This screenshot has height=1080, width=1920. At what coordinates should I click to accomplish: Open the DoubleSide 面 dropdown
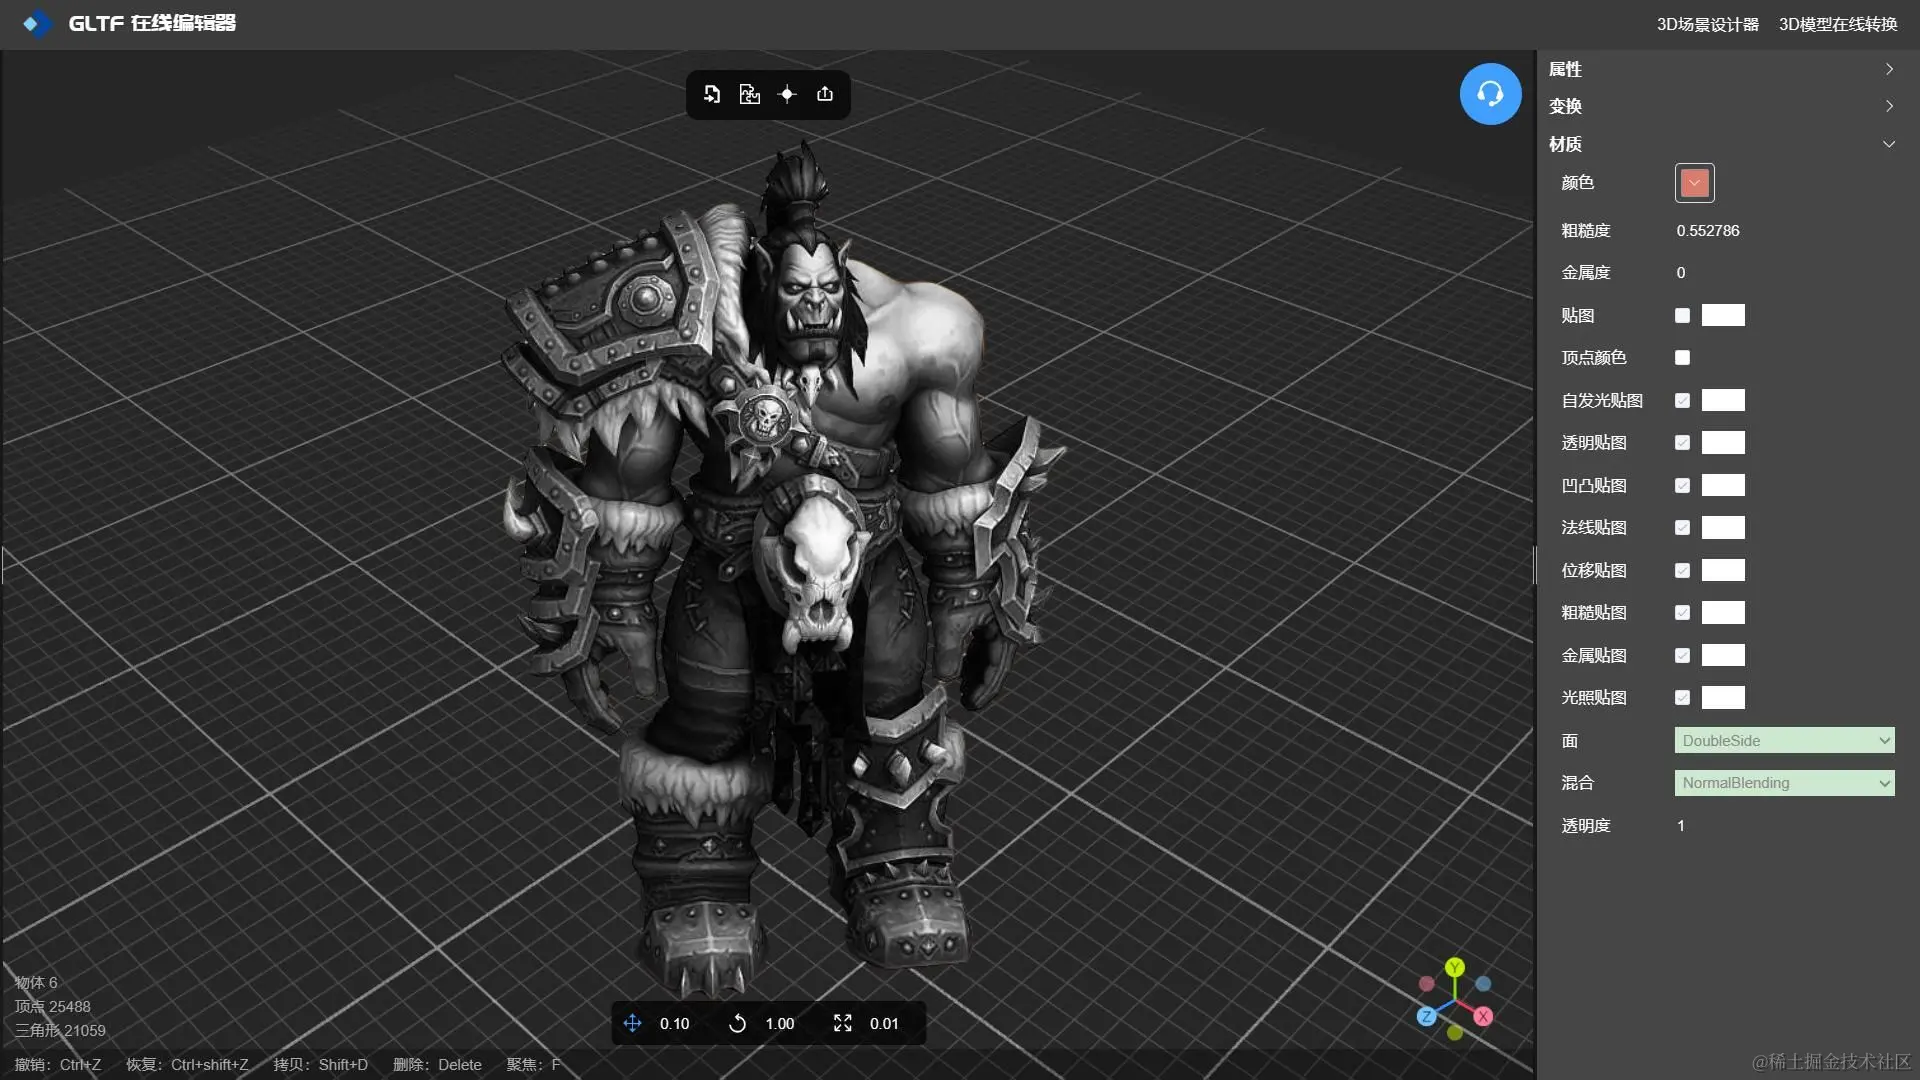[x=1784, y=741]
